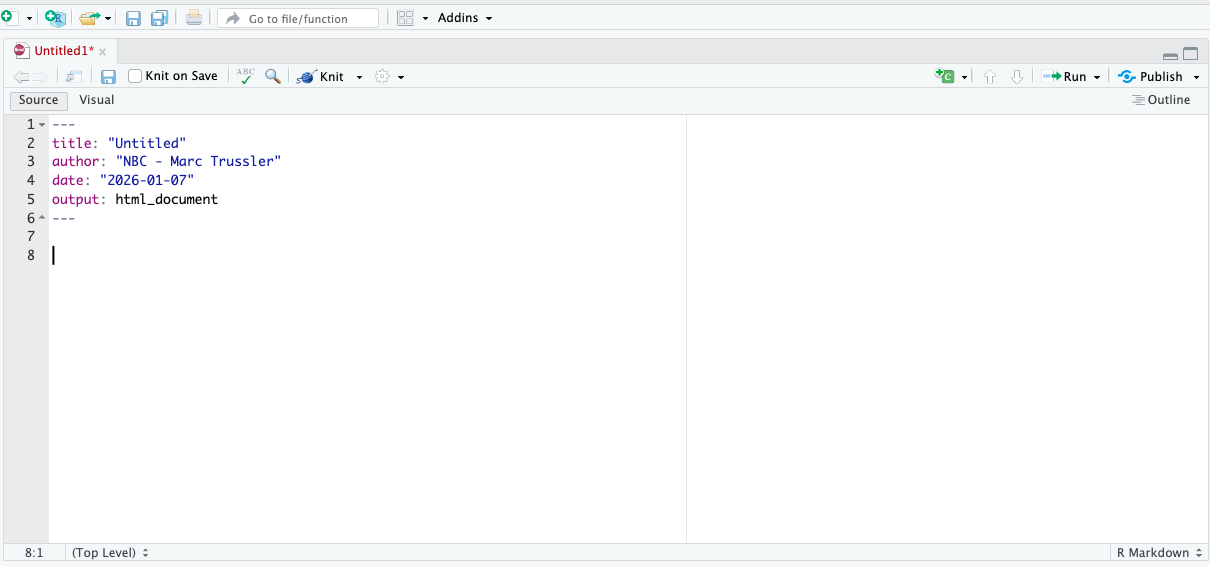Run spell check with ABC icon
Screen dimensions: 1210x566
coord(245,76)
